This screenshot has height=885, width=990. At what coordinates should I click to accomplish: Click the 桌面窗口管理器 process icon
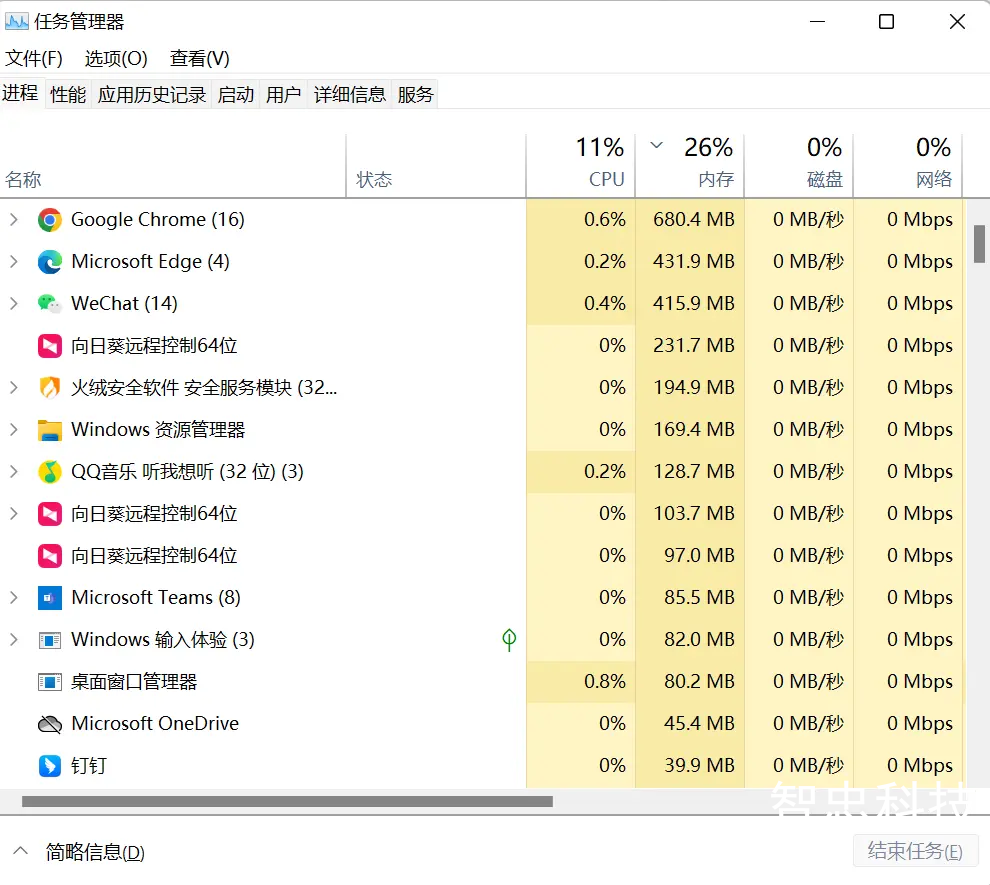50,682
